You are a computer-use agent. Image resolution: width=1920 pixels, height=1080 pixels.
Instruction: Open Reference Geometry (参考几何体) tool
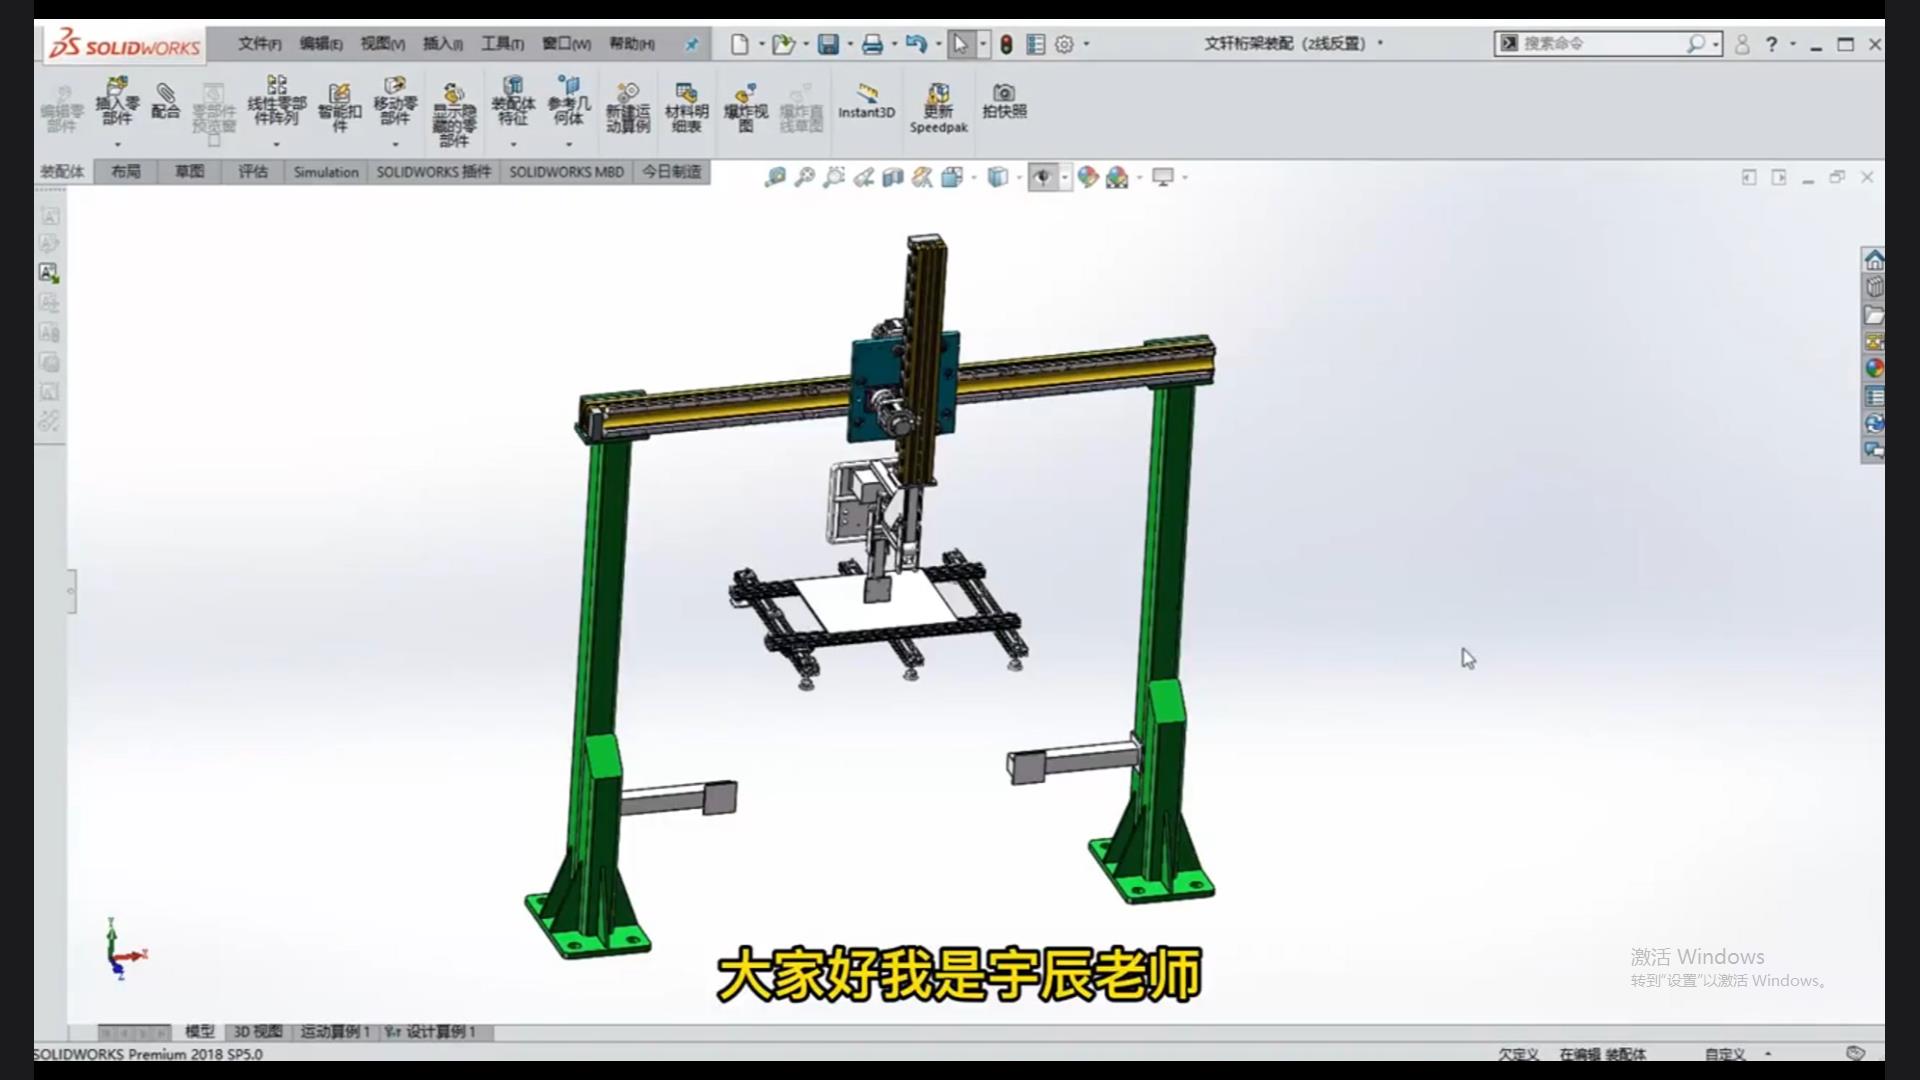[569, 100]
